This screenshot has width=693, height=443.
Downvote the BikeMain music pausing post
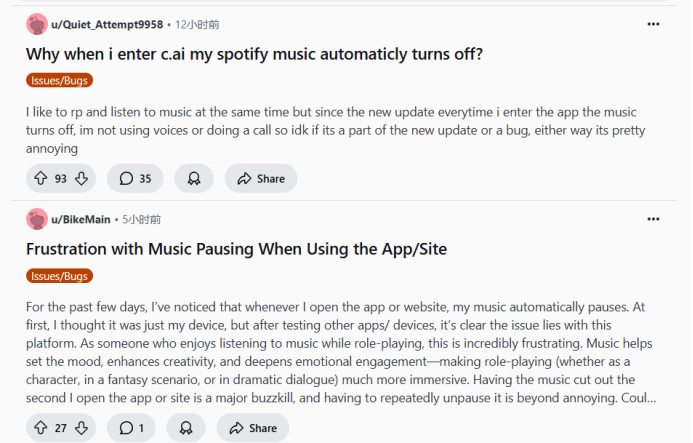click(x=81, y=428)
